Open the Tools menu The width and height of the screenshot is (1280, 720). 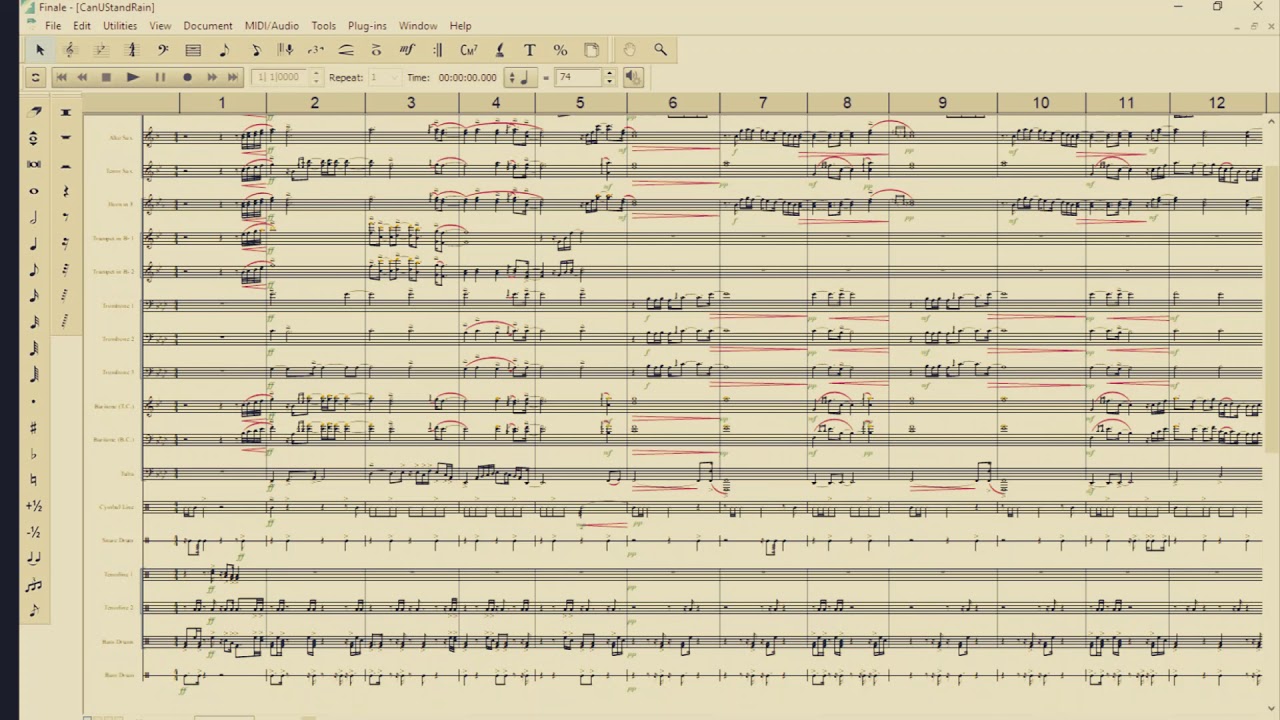pos(323,26)
